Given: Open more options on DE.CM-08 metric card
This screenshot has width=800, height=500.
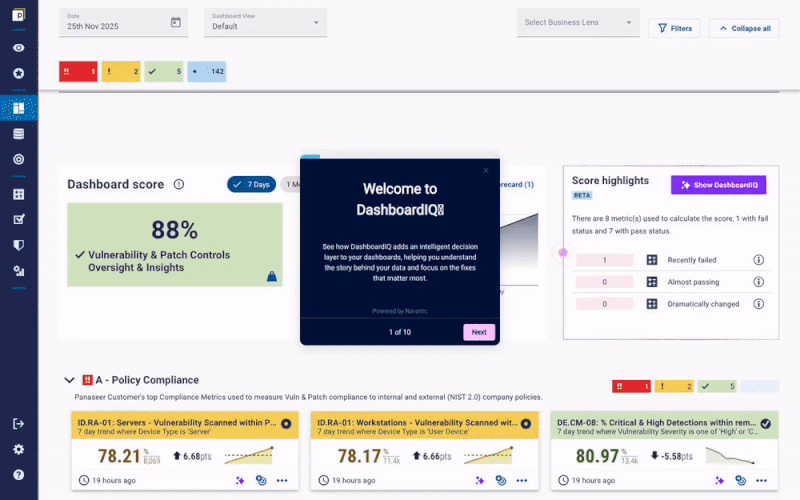Looking at the screenshot, I should [x=761, y=480].
